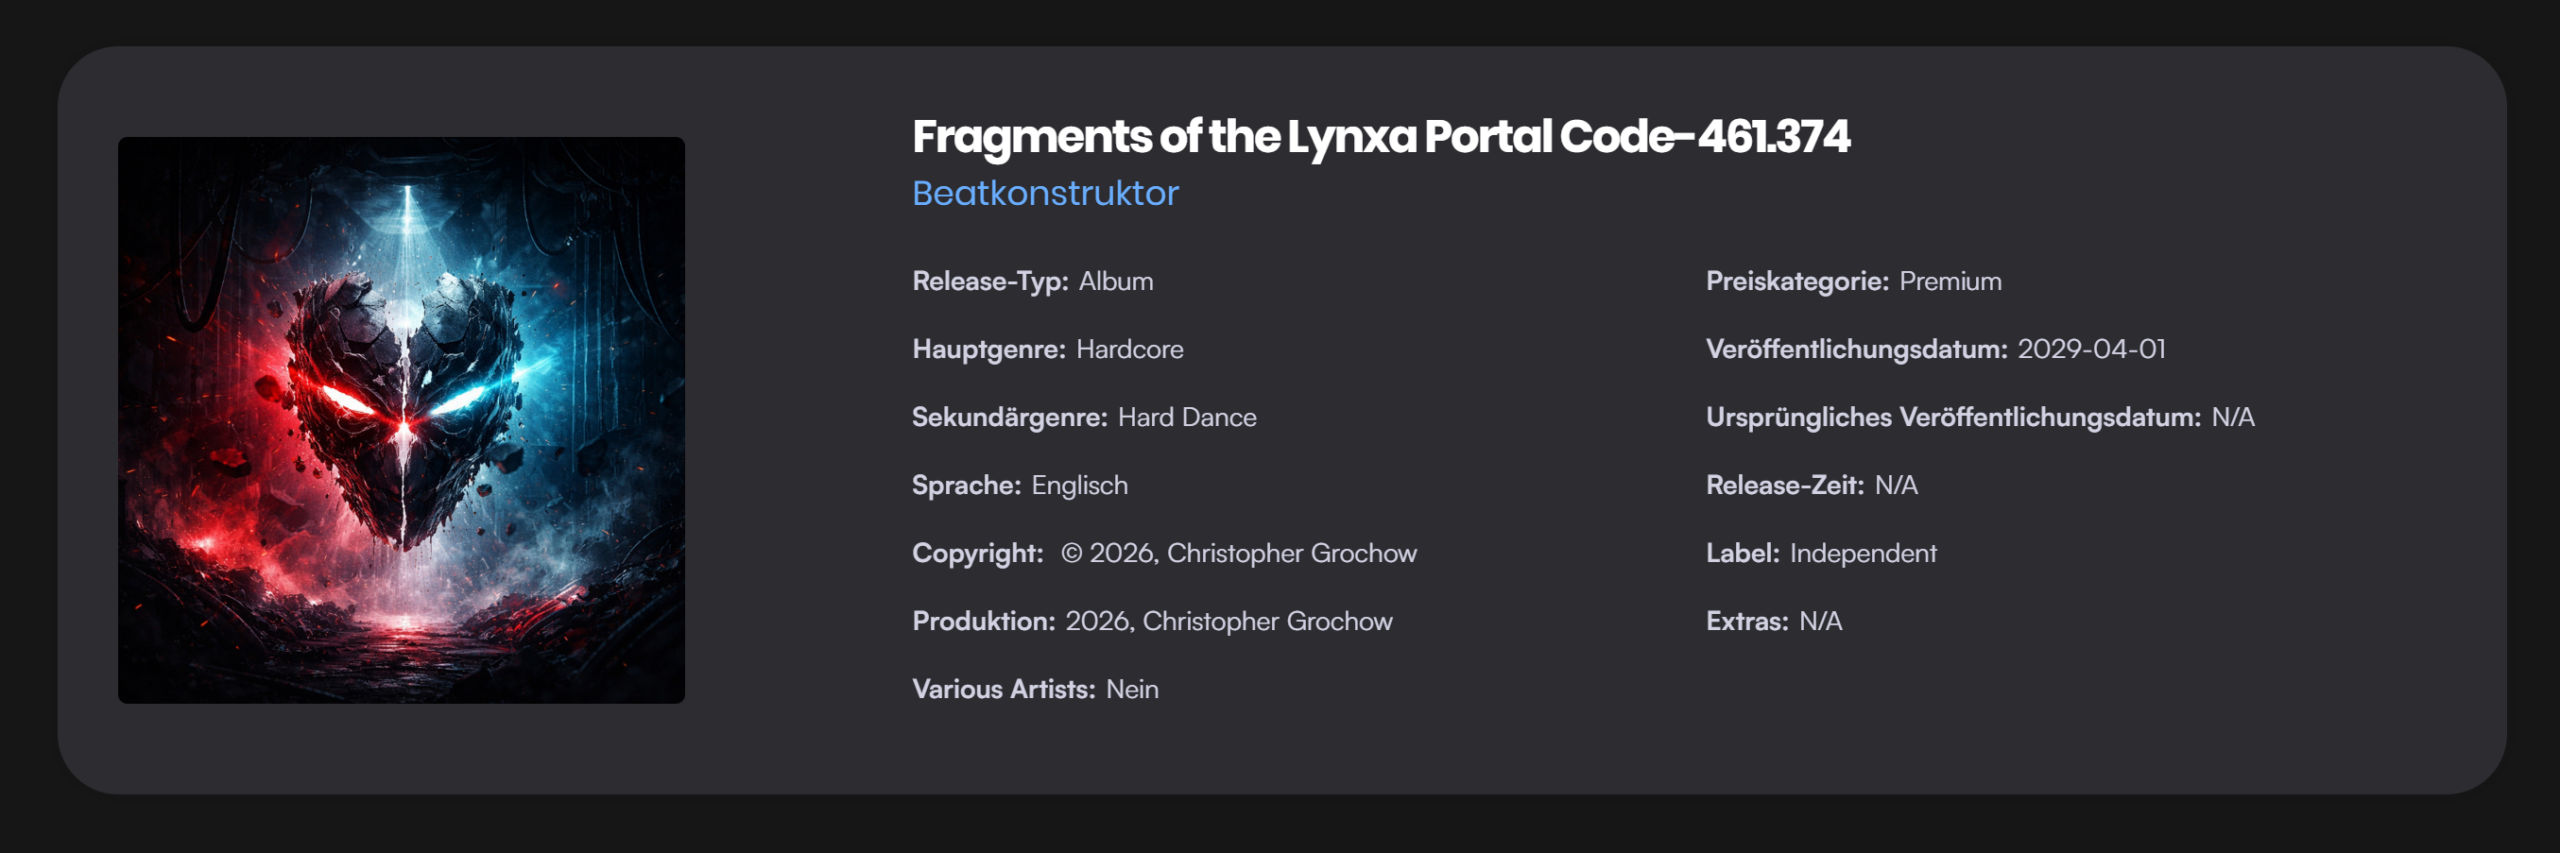Click the Release-Zeit N/A value
Image resolution: width=2560 pixels, height=853 pixels.
tap(1896, 485)
